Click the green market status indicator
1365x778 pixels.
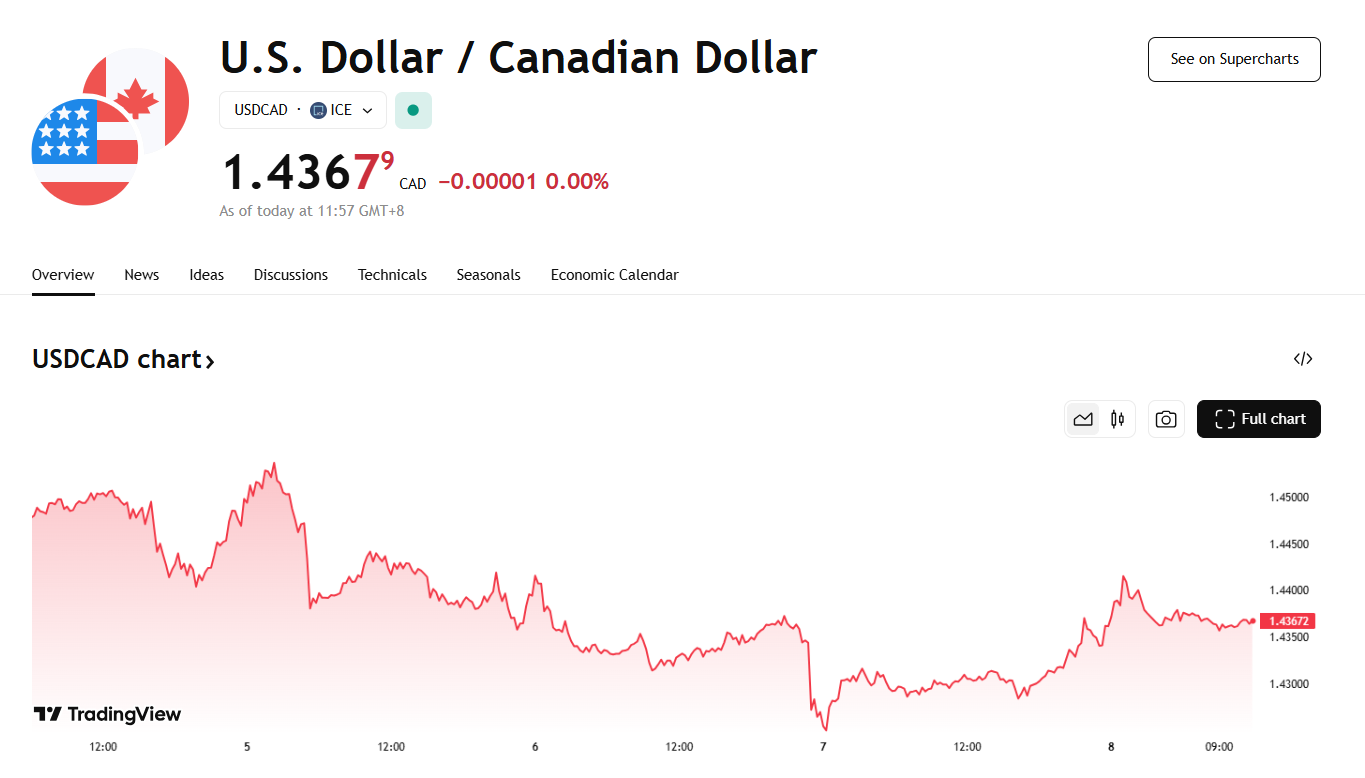point(413,110)
